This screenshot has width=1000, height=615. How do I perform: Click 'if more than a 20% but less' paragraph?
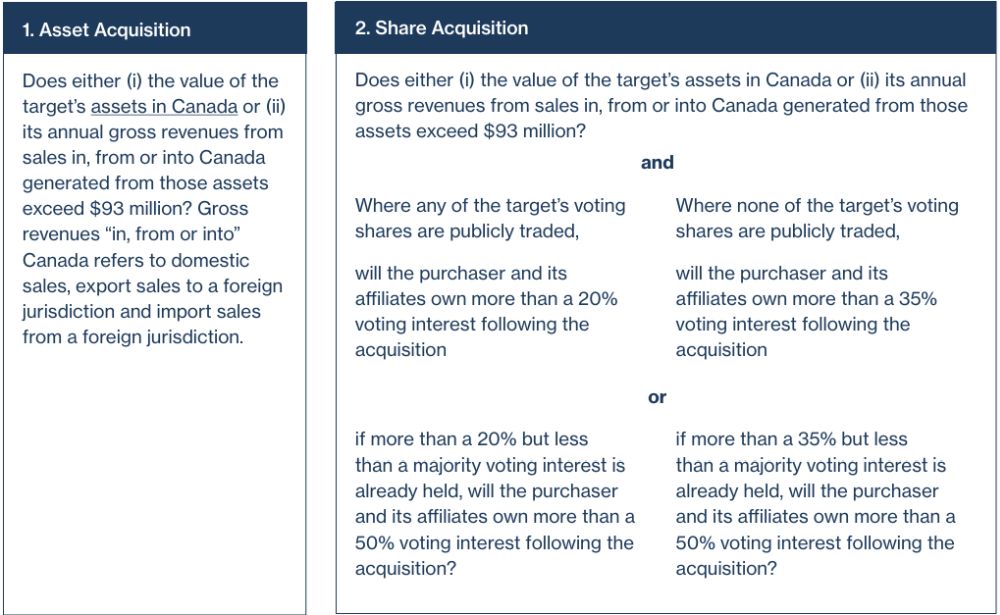pyautogui.click(x=495, y=503)
